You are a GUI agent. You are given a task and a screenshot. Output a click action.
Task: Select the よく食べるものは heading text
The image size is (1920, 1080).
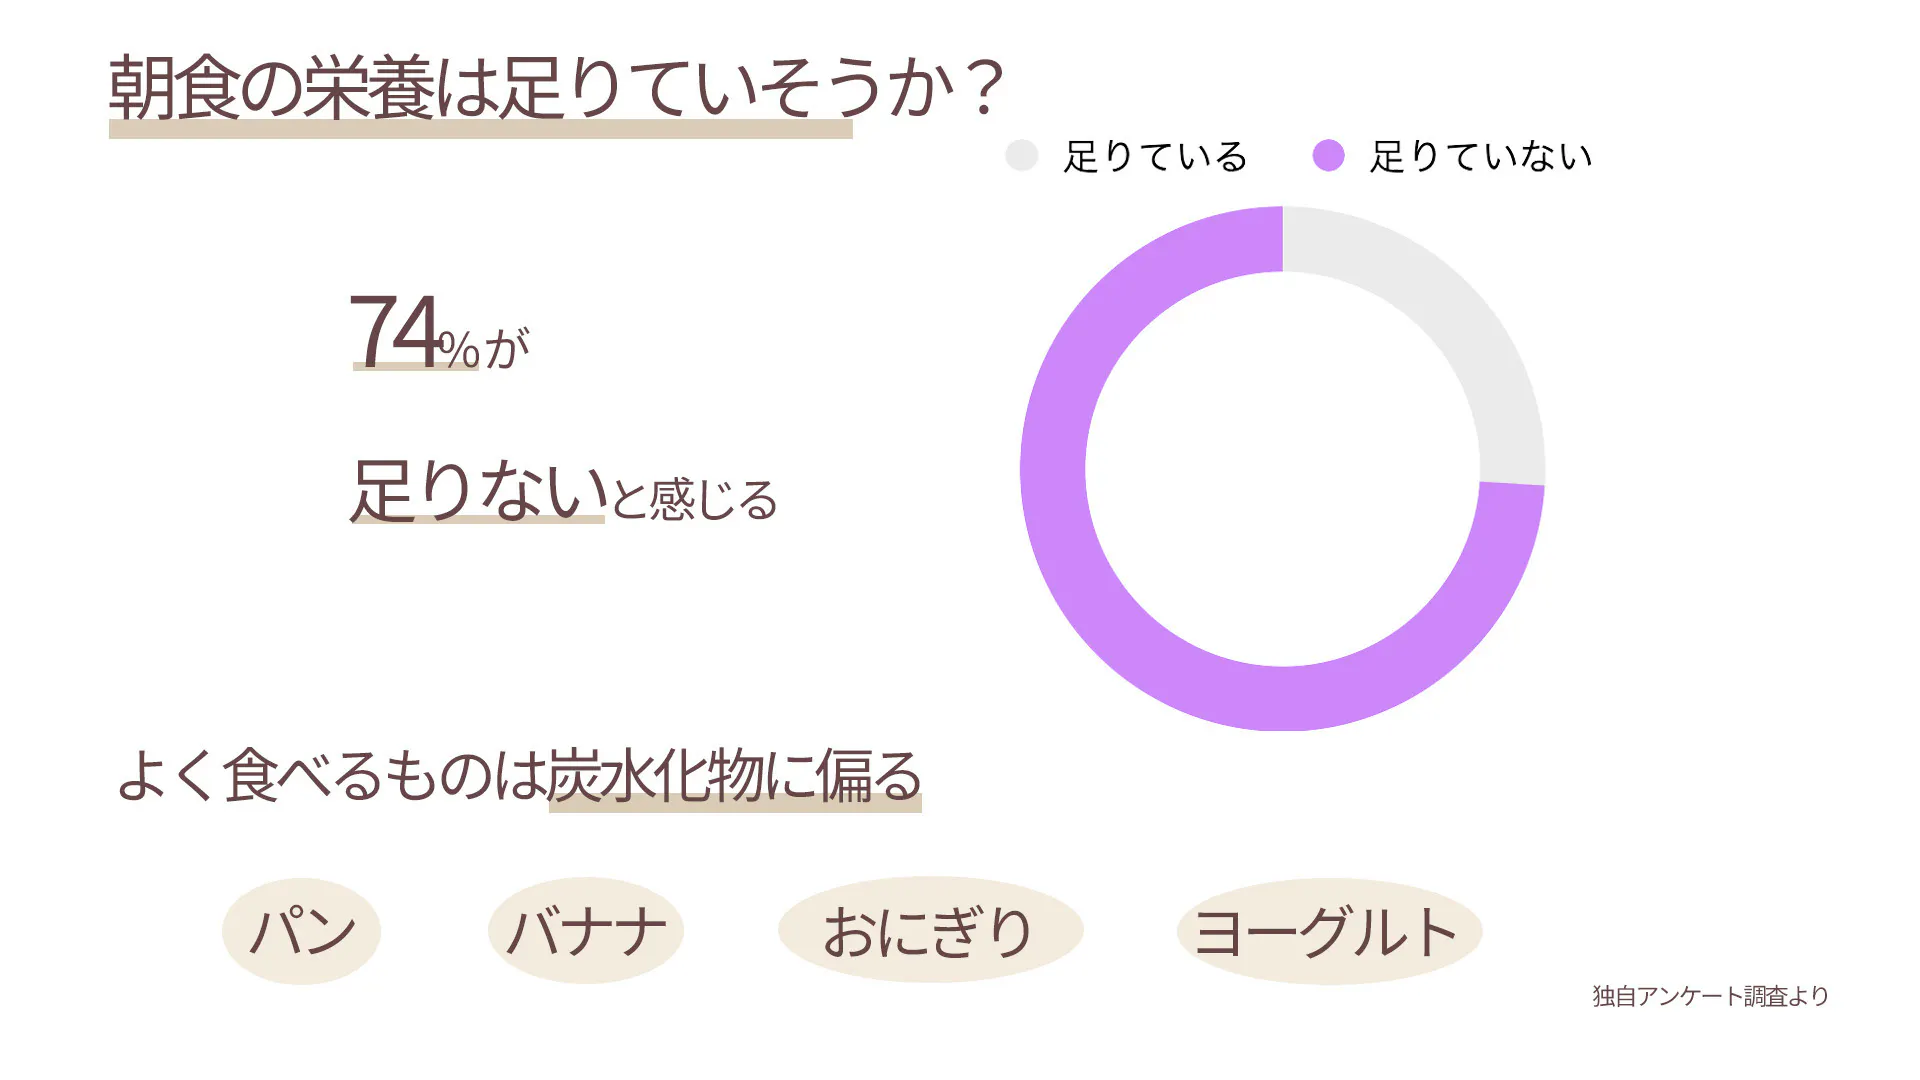click(x=330, y=775)
